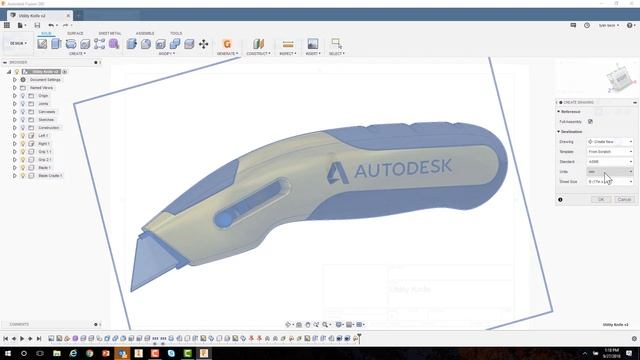This screenshot has height=360, width=640.
Task: Open the Drawing 'Create New' dropdown
Action: coord(610,142)
